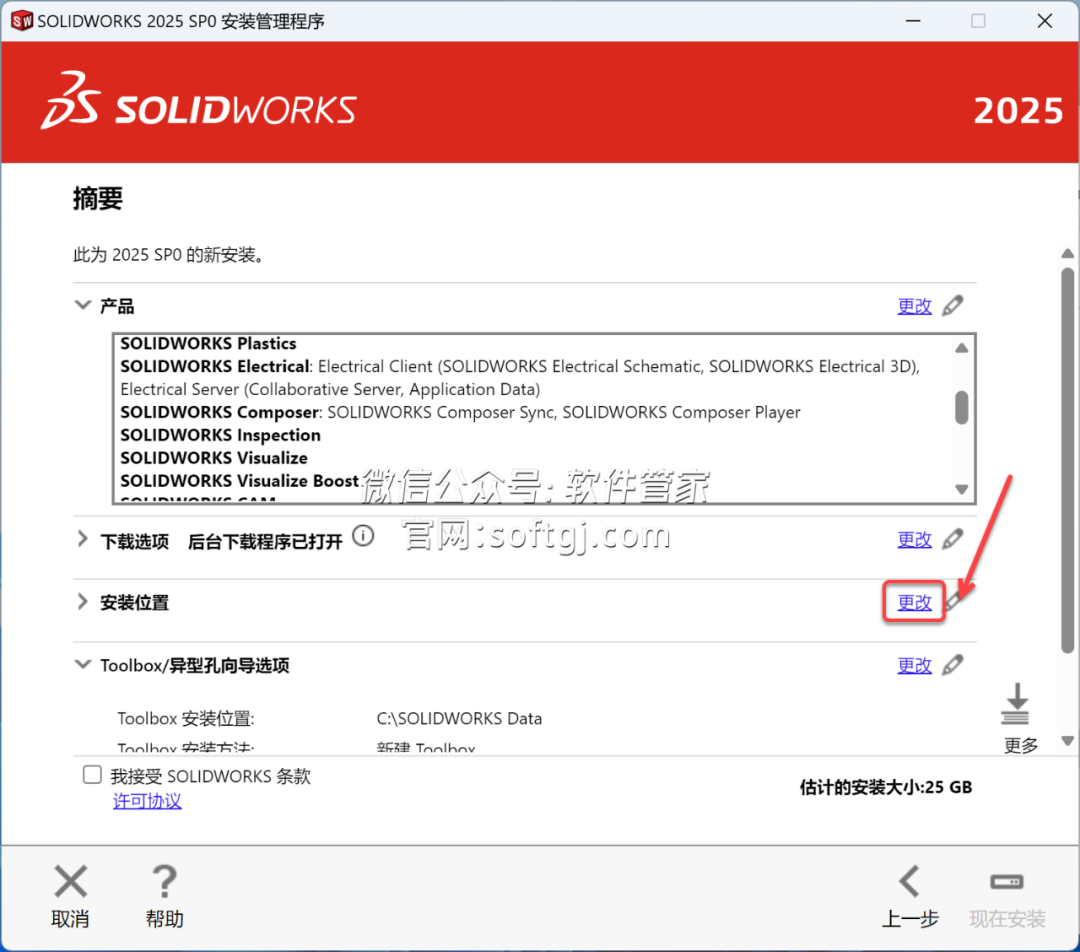Click the 取消 X icon
Image resolution: width=1080 pixels, height=952 pixels.
point(70,881)
